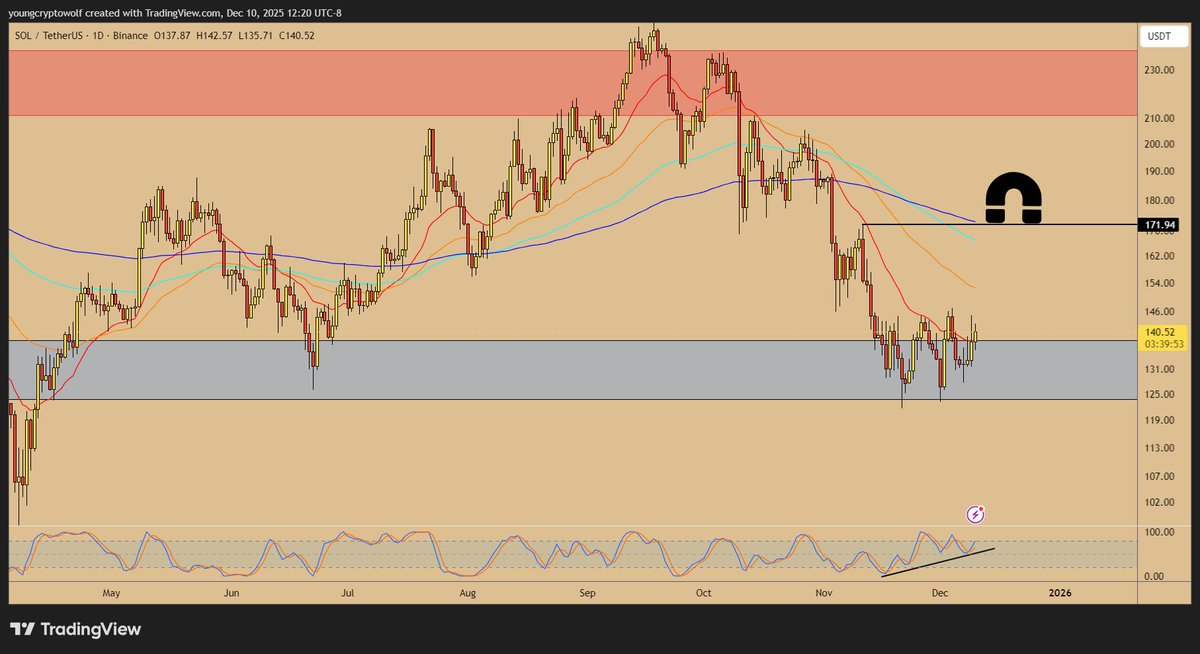Click the 119.00 price axis label
Screen dimensions: 1200x654
pos(1160,421)
